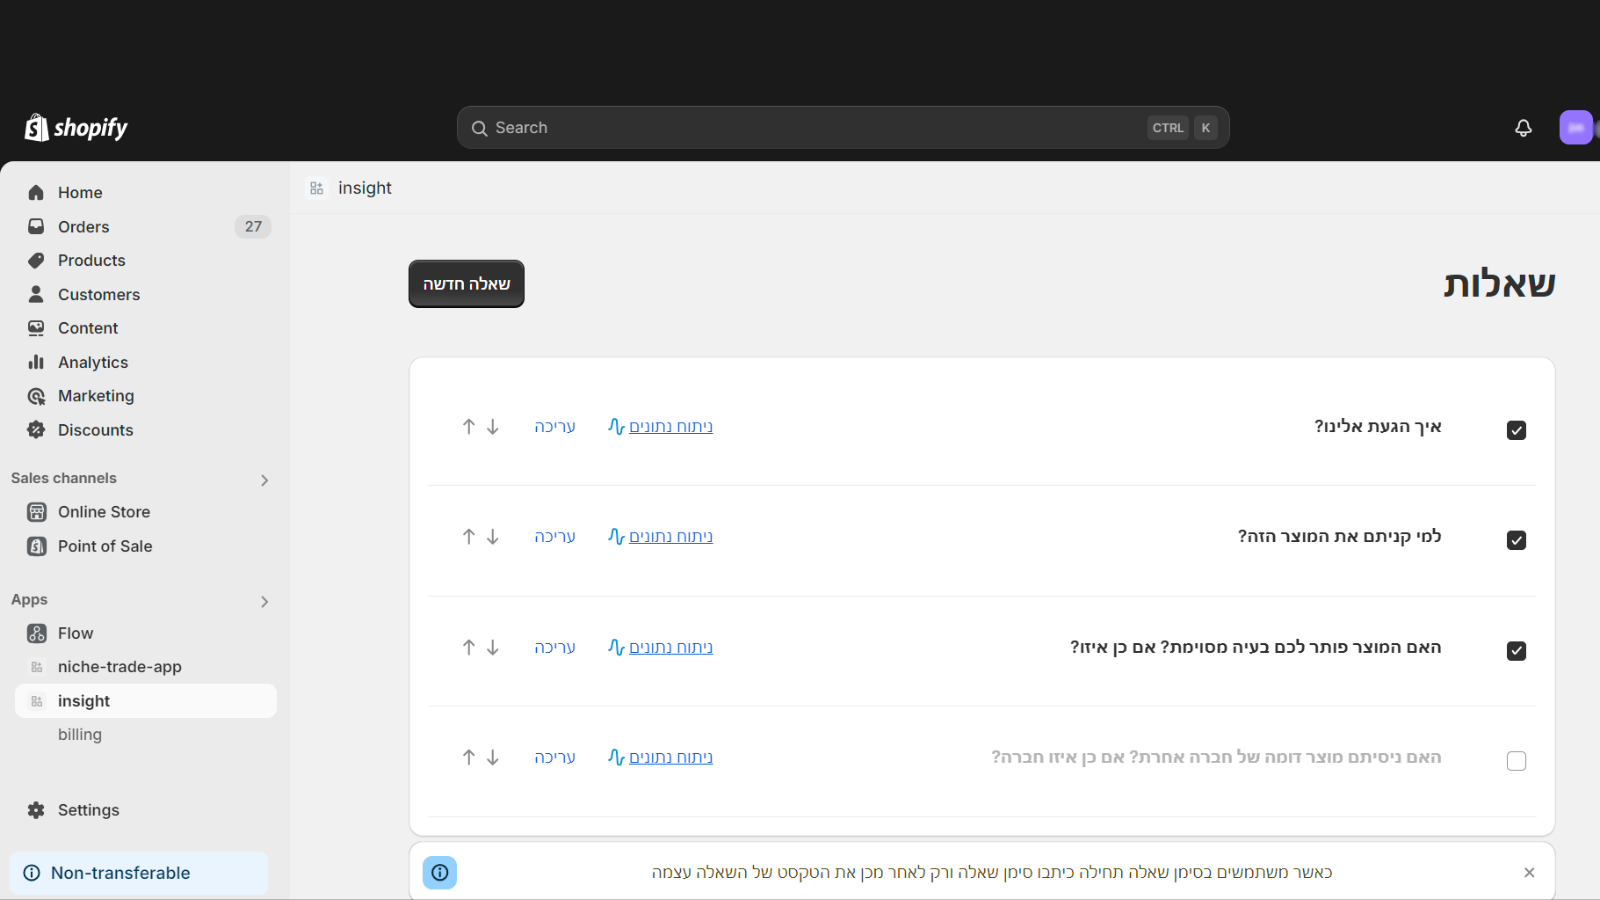Open the Point of Sale channel icon
Screen dimensions: 1600x900
click(36, 546)
